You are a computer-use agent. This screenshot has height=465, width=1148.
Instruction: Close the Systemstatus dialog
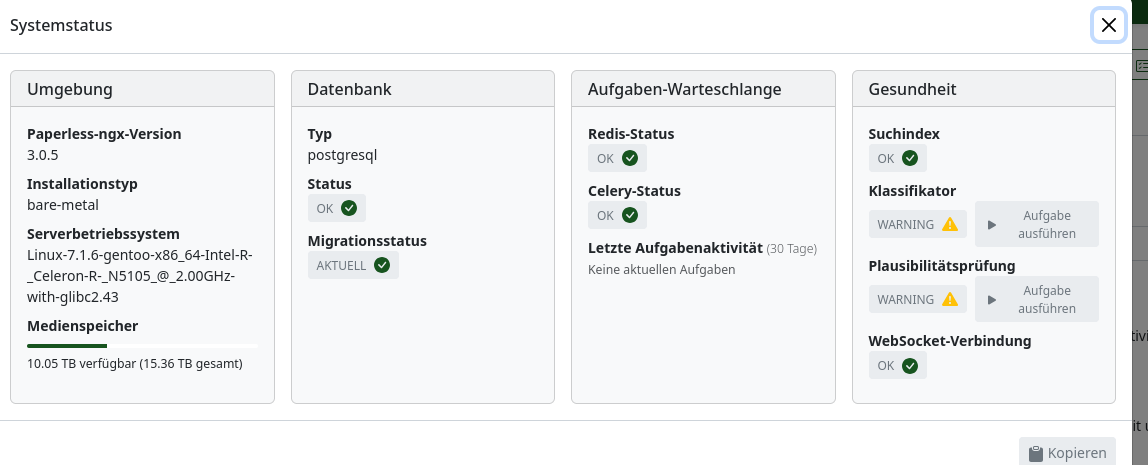click(1108, 26)
